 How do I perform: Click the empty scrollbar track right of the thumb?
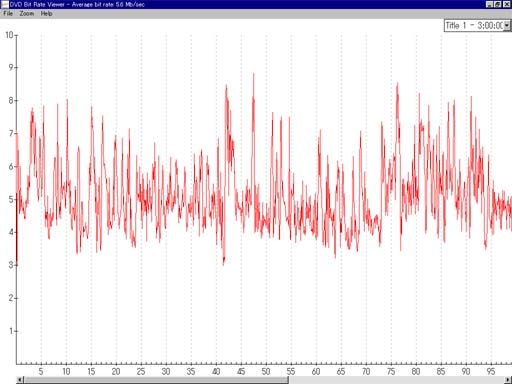point(397,380)
